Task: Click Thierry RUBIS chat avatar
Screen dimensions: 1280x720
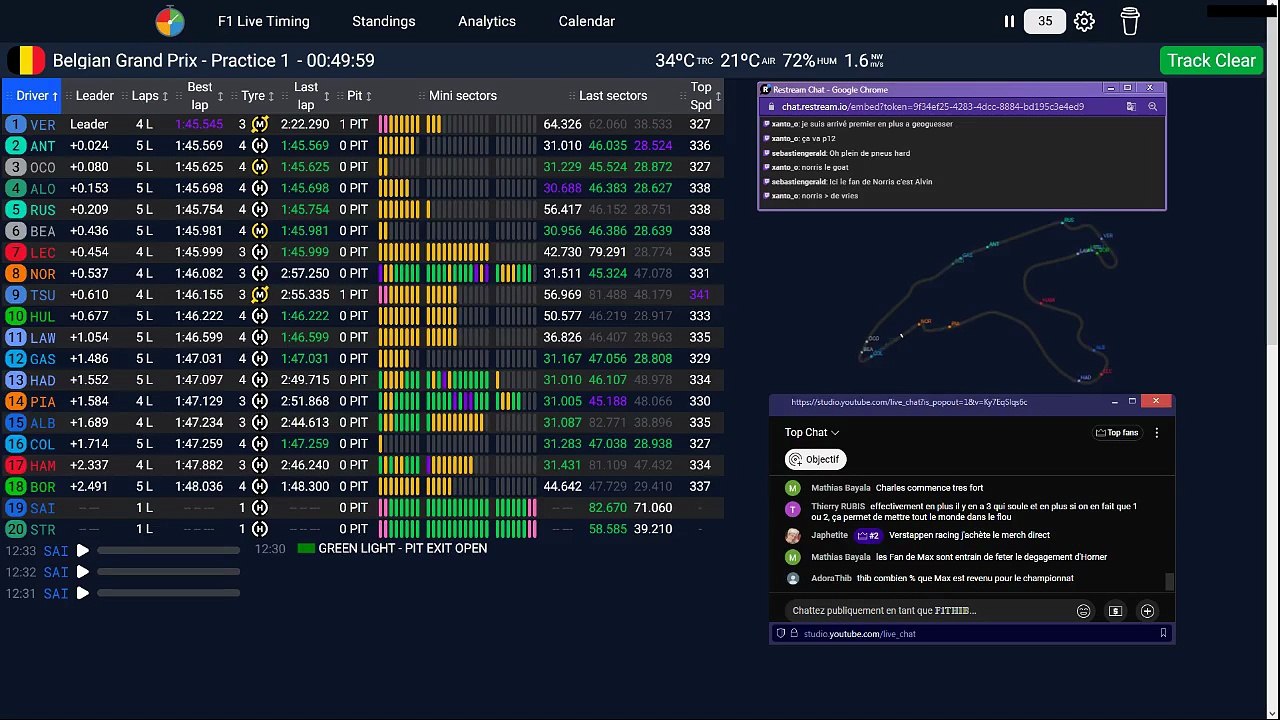Action: pyautogui.click(x=793, y=509)
